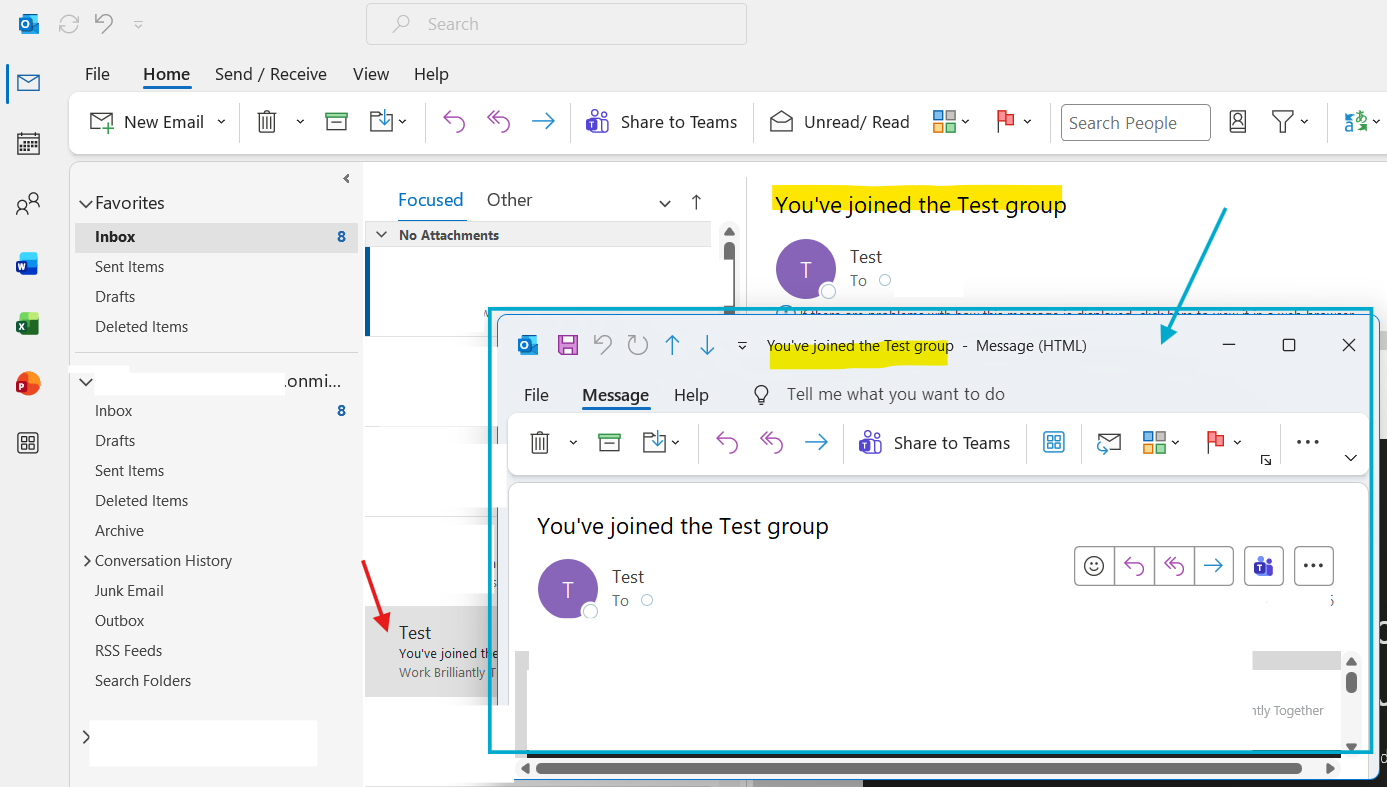
Task: Click the Archive icon in the main toolbar
Action: pos(336,122)
